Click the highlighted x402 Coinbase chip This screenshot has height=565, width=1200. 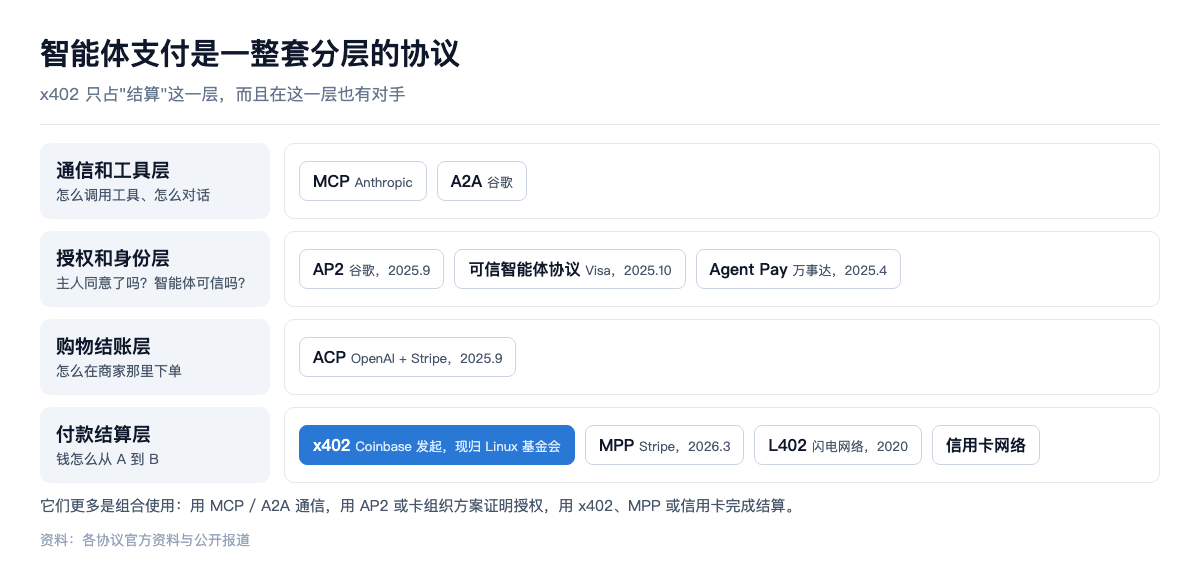point(437,445)
